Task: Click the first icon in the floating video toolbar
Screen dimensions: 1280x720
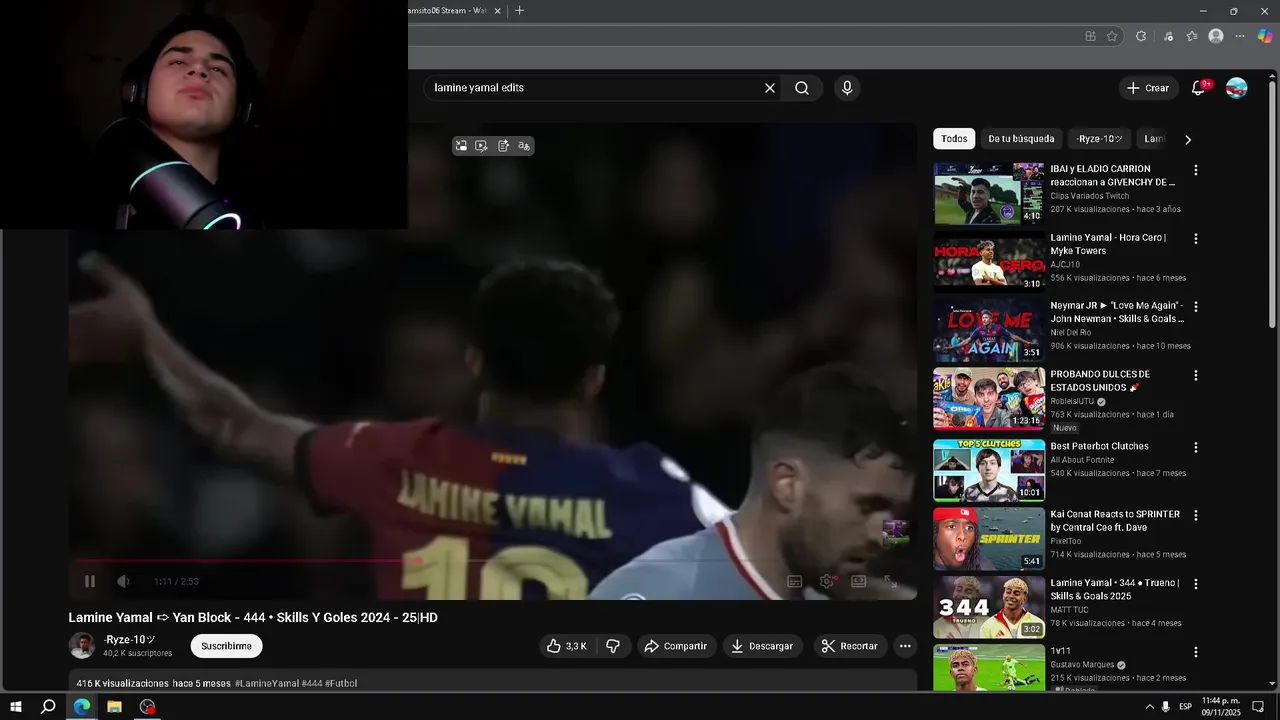Action: 461,146
